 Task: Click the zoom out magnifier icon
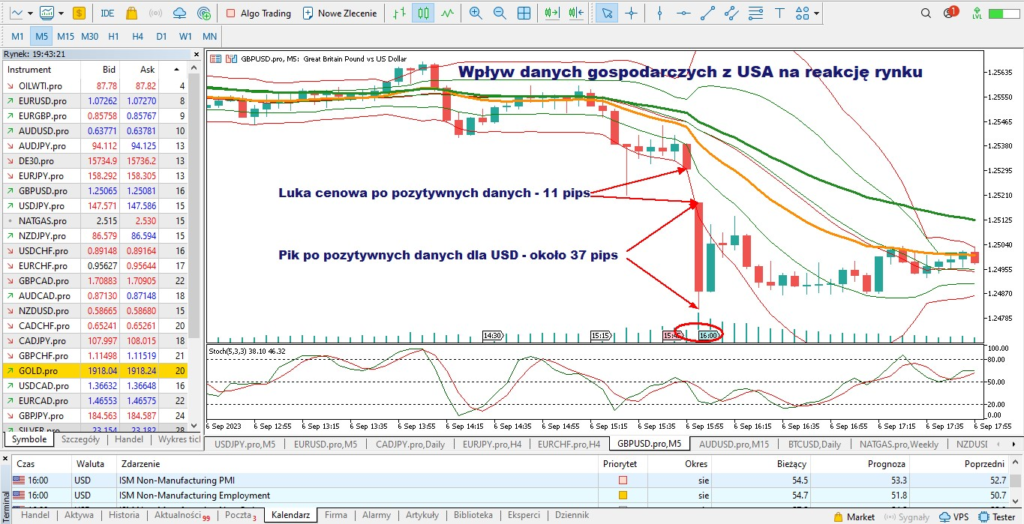500,13
